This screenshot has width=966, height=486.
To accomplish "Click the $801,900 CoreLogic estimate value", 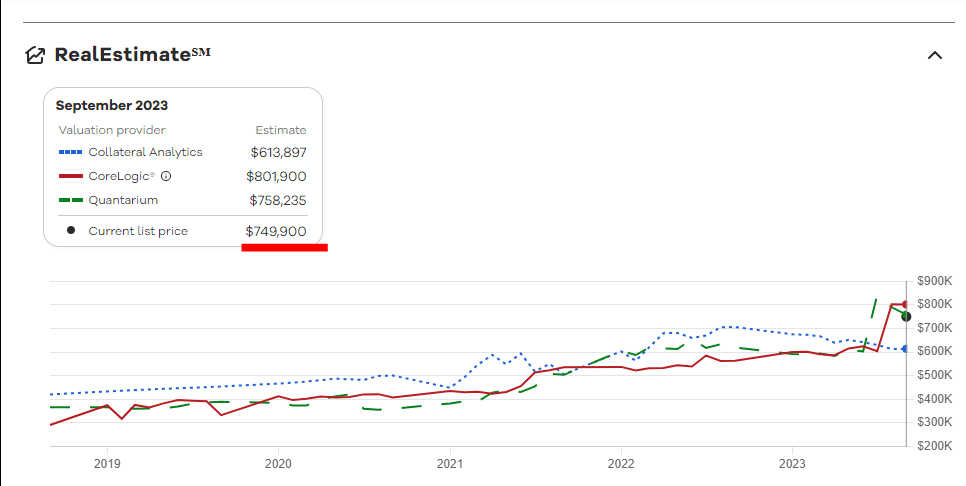I will coord(276,176).
